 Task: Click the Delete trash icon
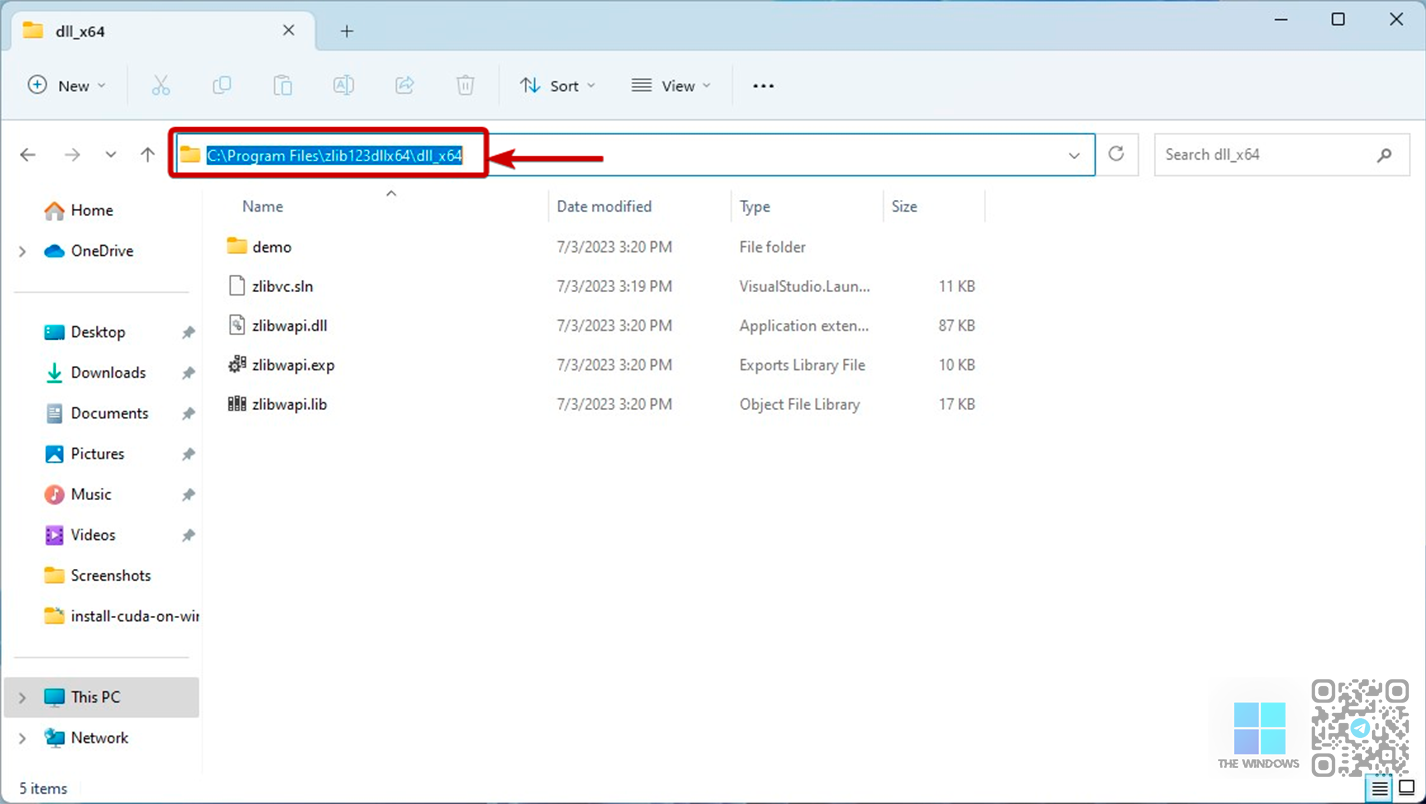click(x=465, y=86)
